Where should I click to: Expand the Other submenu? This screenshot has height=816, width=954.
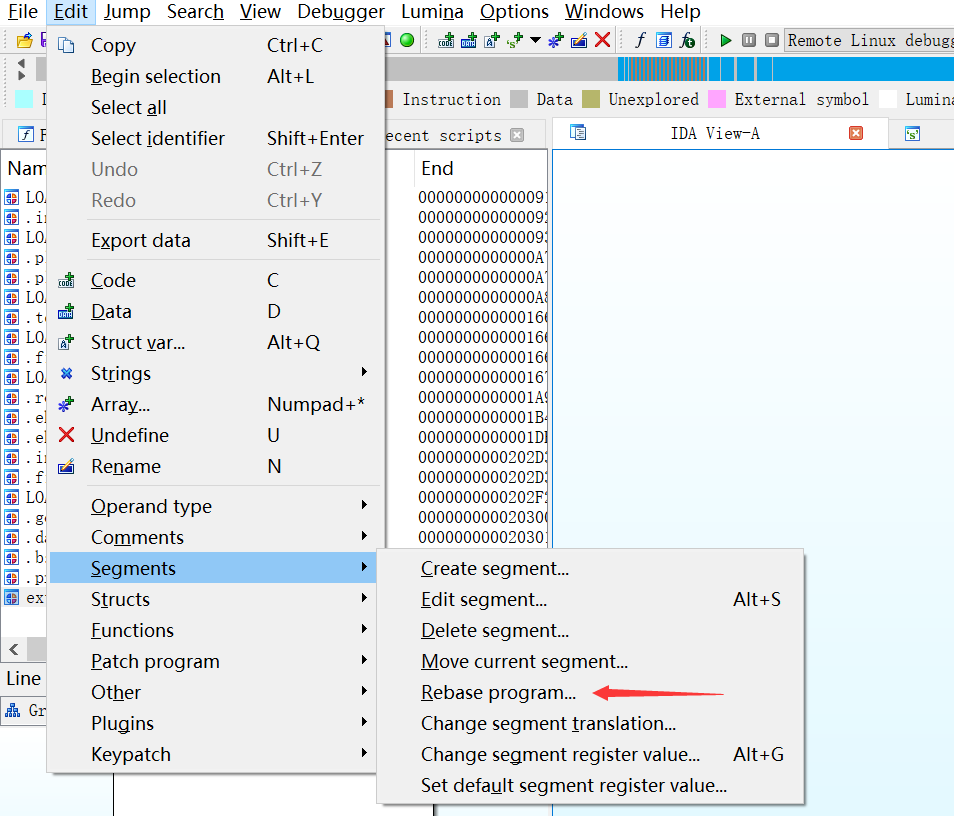click(364, 691)
